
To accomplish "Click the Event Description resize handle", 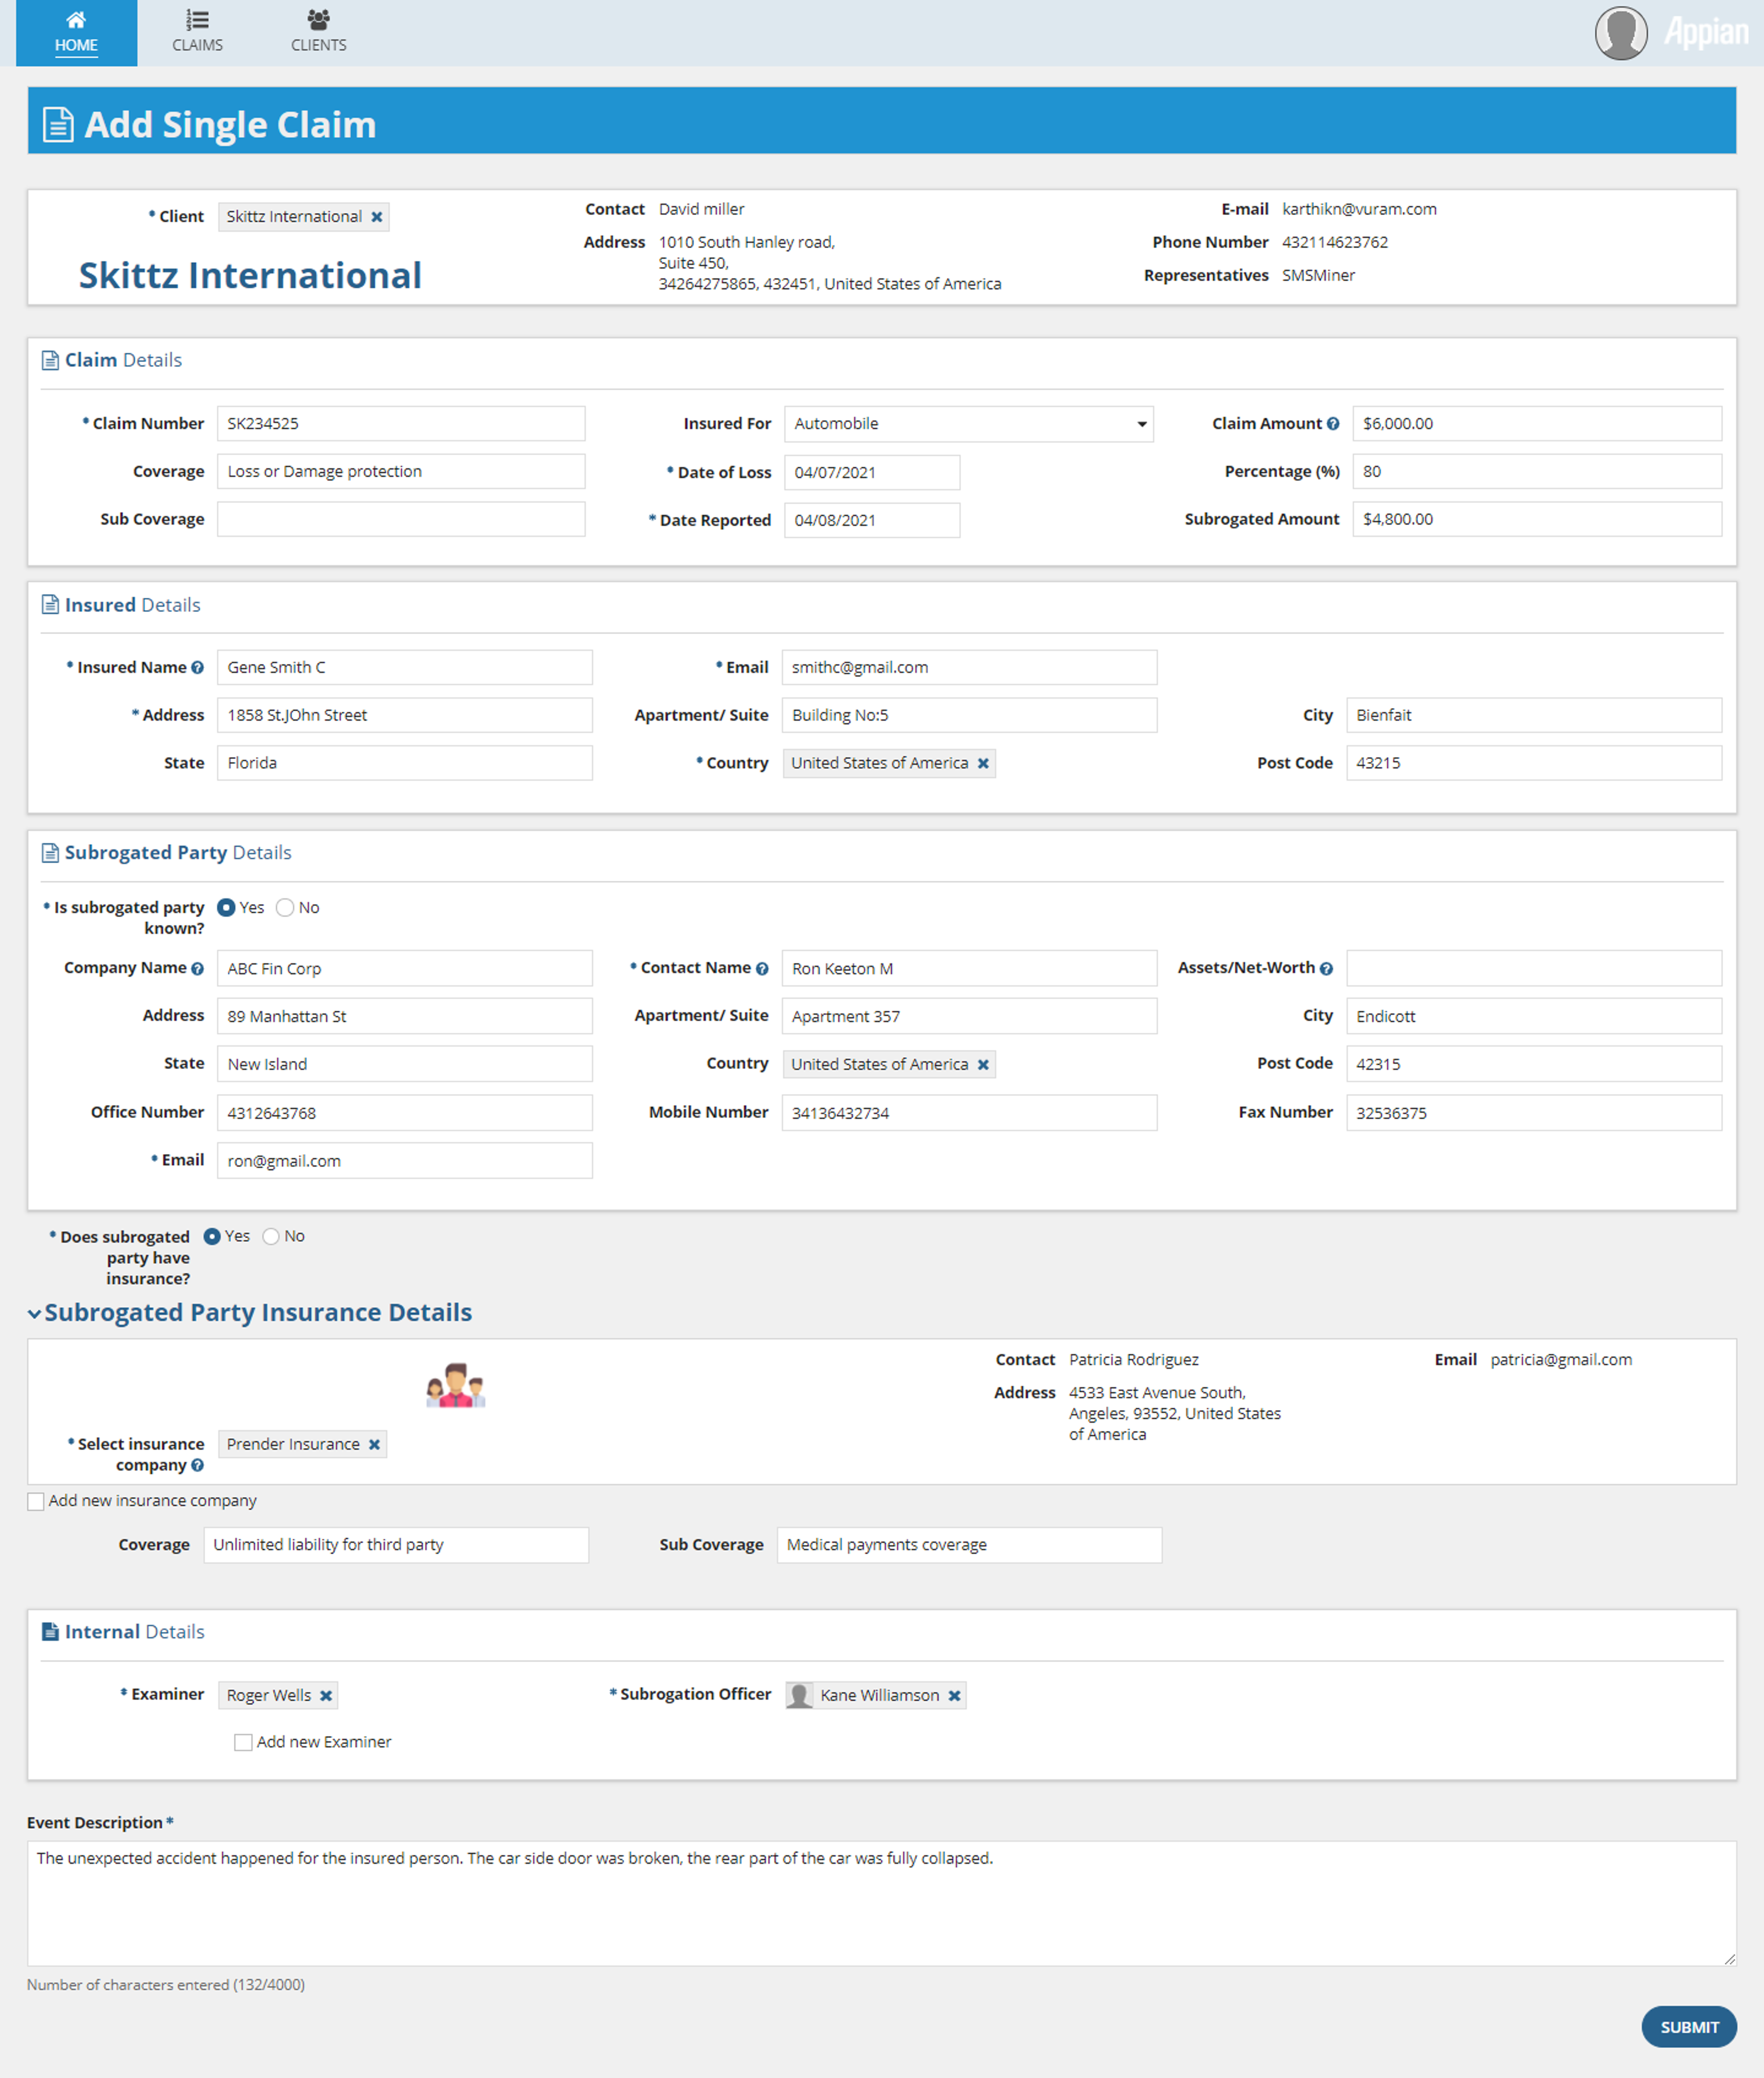I will click(1729, 1960).
